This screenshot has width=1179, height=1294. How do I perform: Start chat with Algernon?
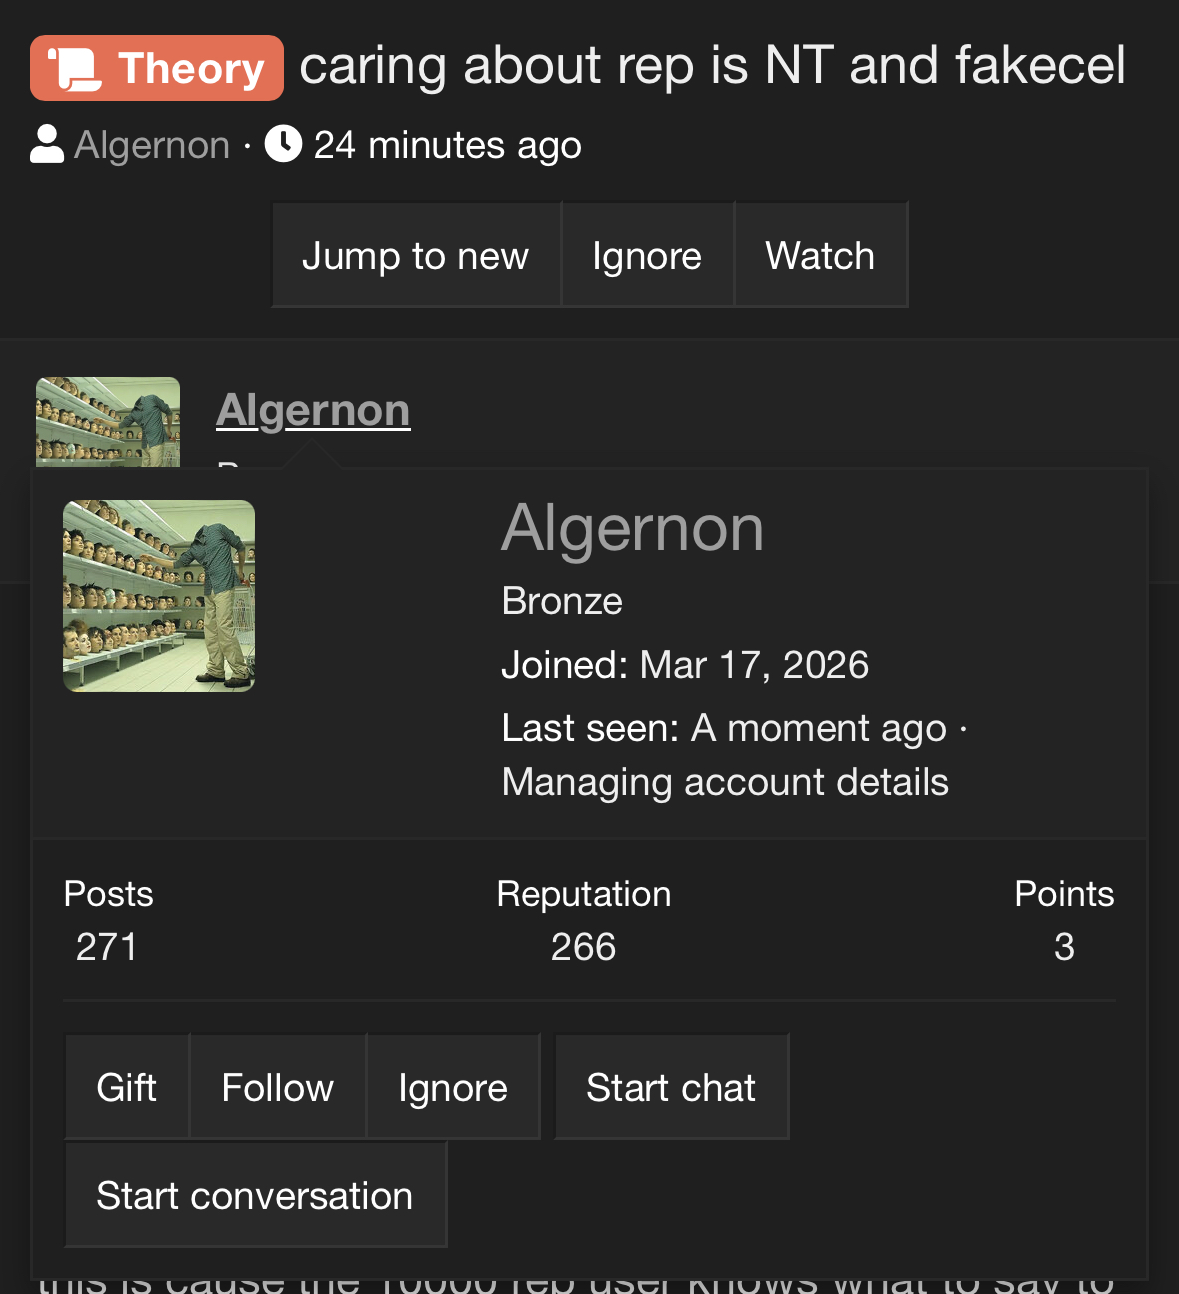point(671,1087)
